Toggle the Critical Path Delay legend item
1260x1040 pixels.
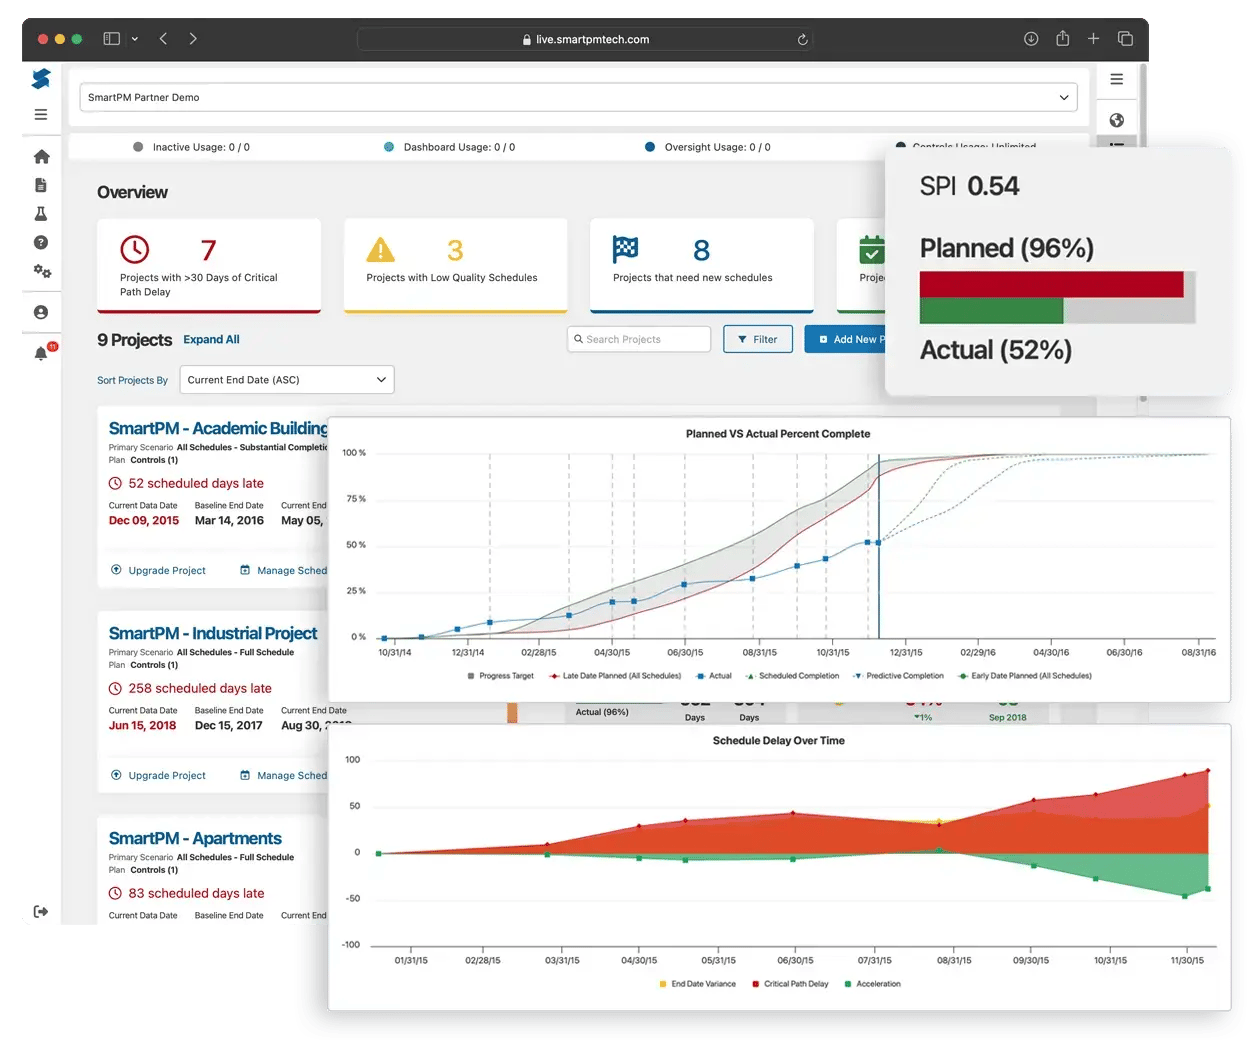coord(790,984)
